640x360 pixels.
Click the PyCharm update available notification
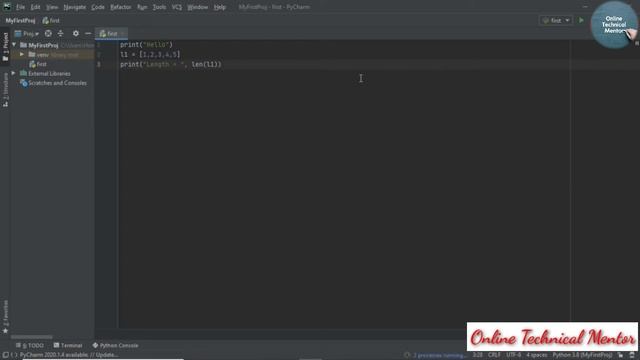tap(69, 355)
